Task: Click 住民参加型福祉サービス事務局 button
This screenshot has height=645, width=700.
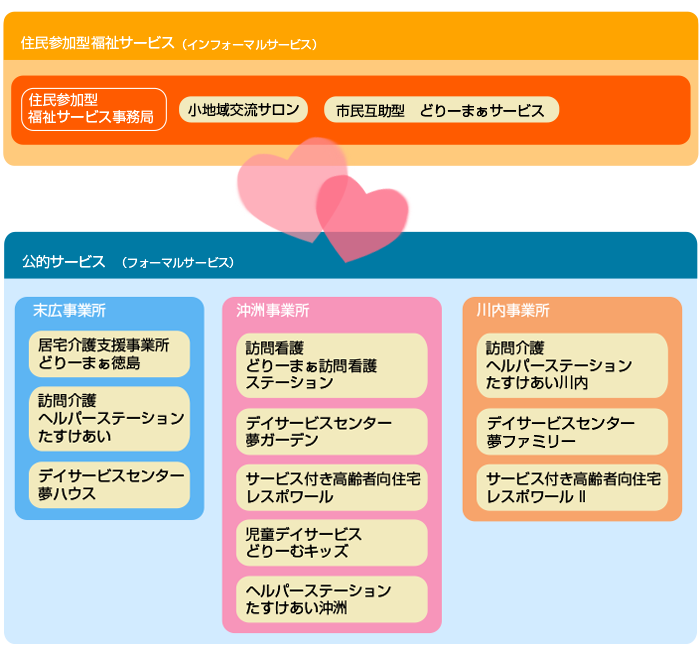Action: coord(94,109)
